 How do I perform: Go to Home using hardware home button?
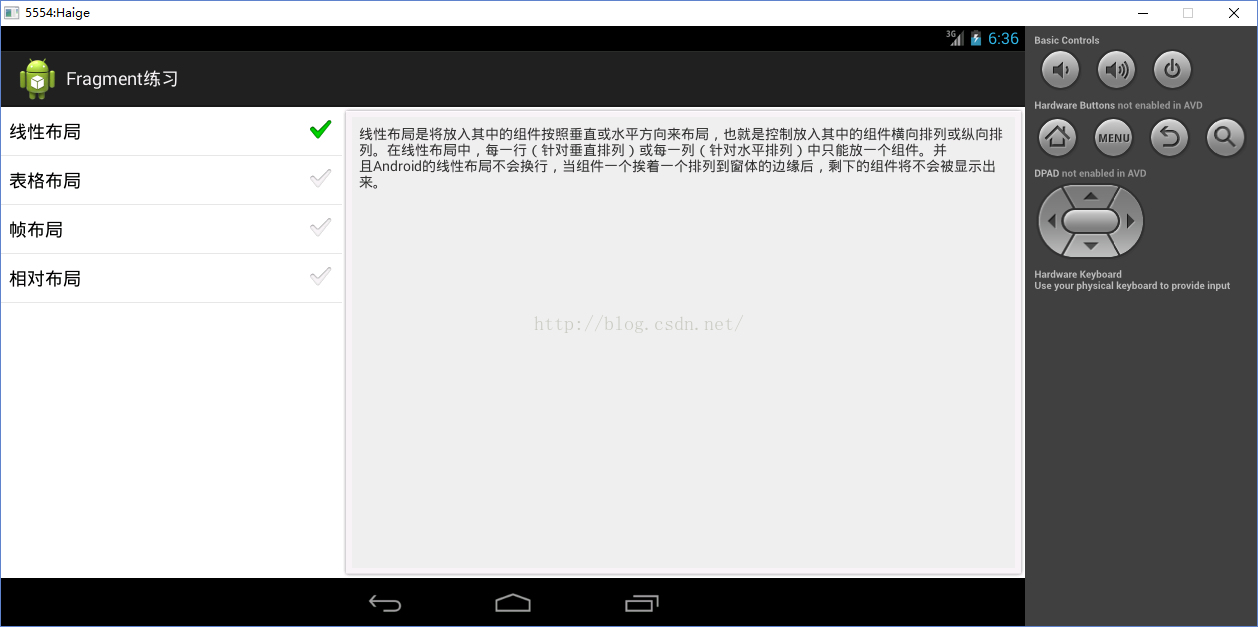(1058, 137)
